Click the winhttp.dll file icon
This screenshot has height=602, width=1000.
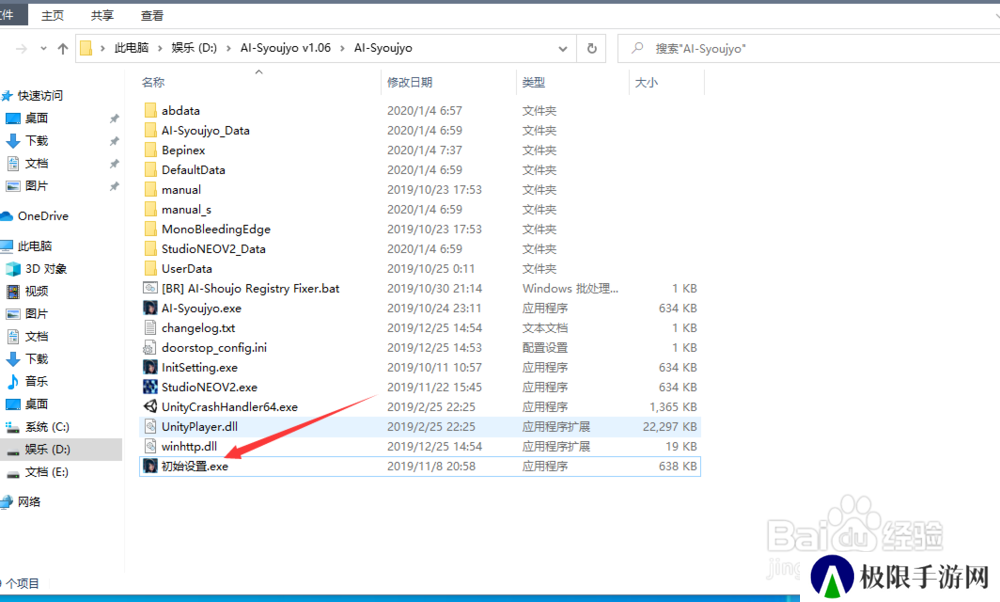151,446
